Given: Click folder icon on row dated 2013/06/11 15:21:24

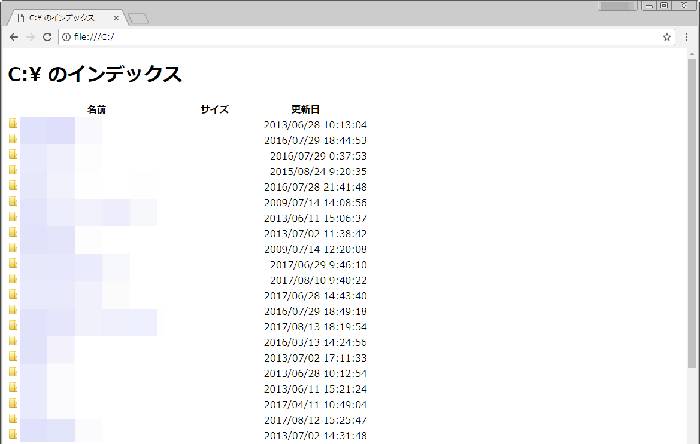Looking at the screenshot, I should (13, 388).
